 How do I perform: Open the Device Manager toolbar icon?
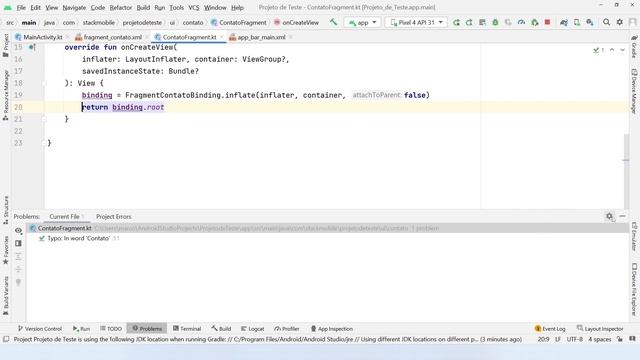click(x=577, y=22)
